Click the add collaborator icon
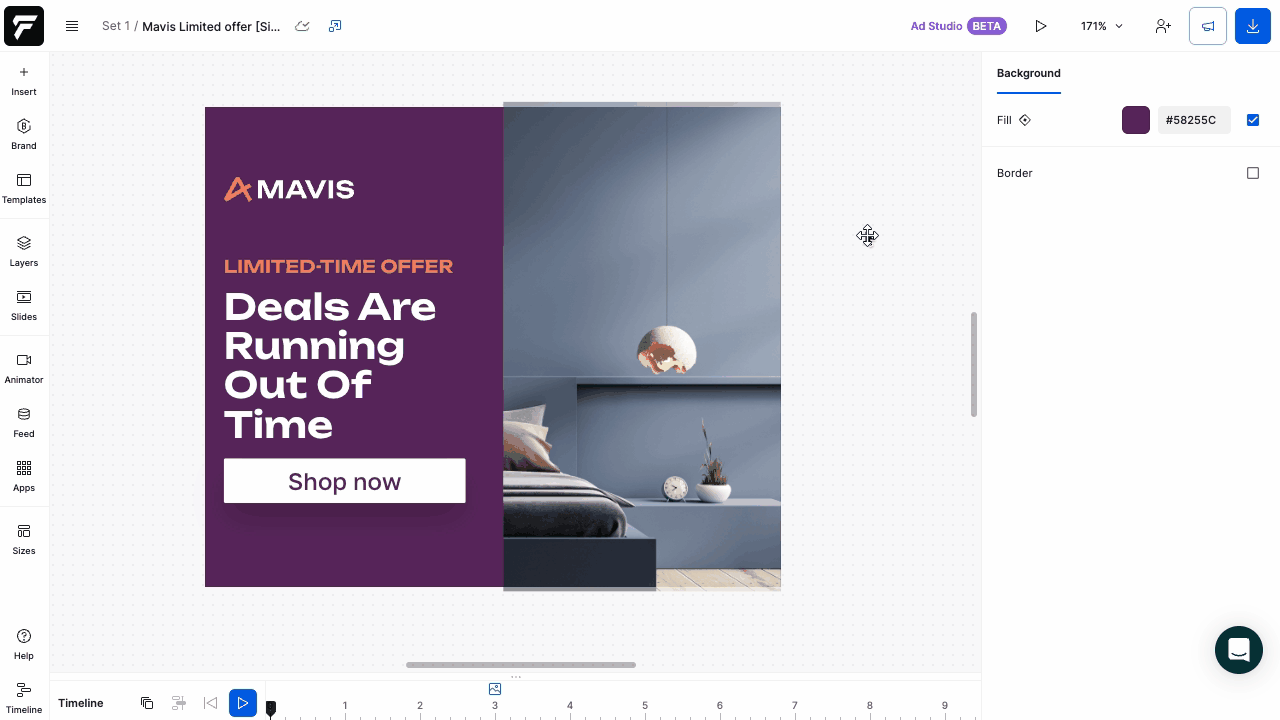The image size is (1280, 720). [x=1163, y=26]
